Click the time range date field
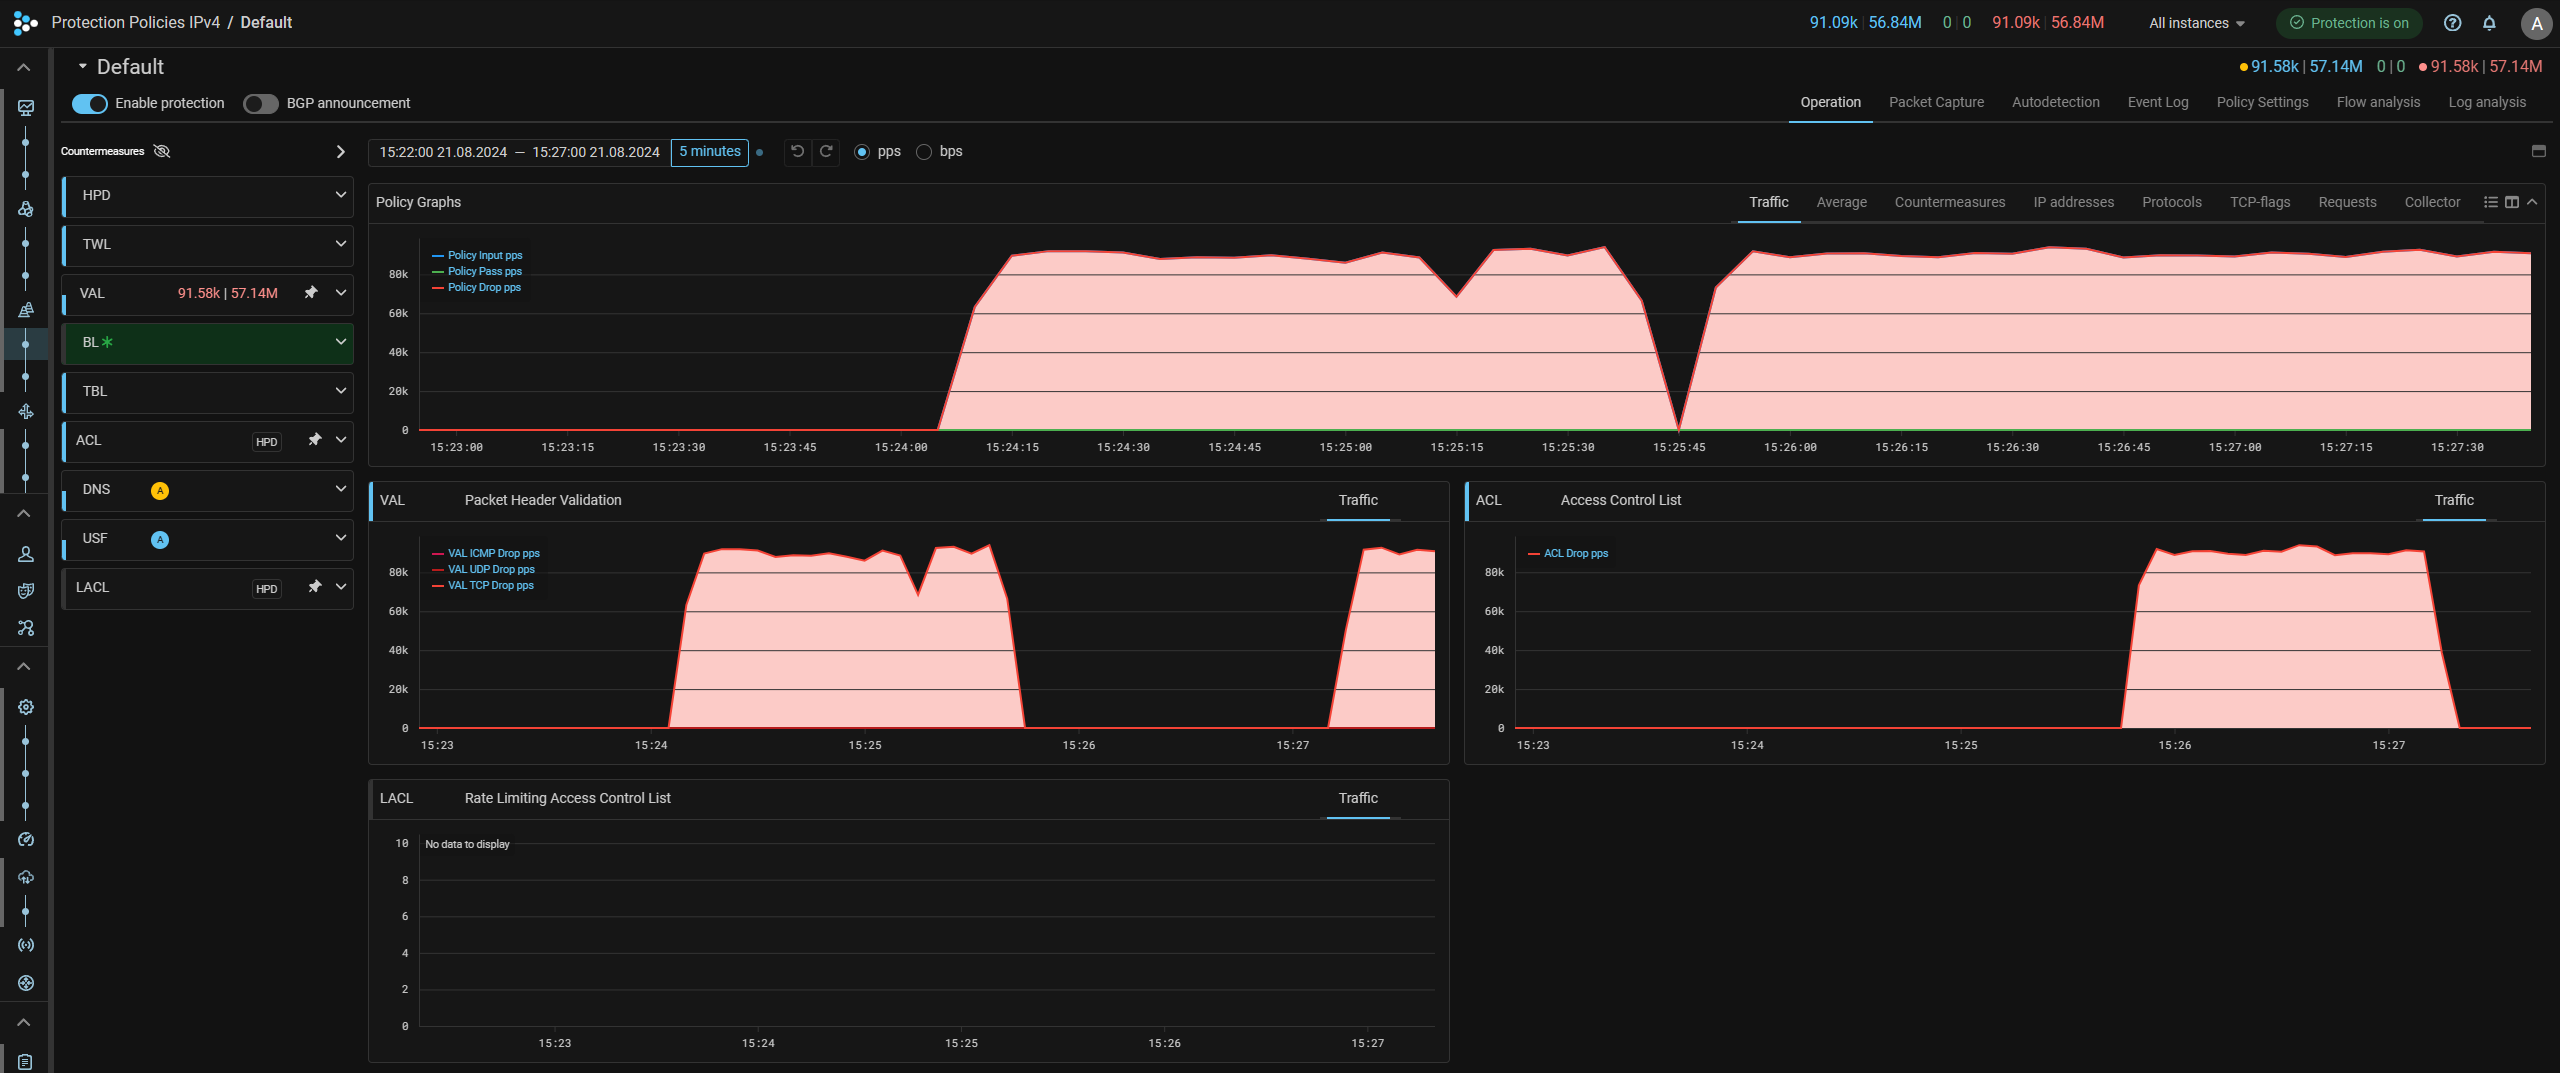The image size is (2560, 1073). coord(519,152)
